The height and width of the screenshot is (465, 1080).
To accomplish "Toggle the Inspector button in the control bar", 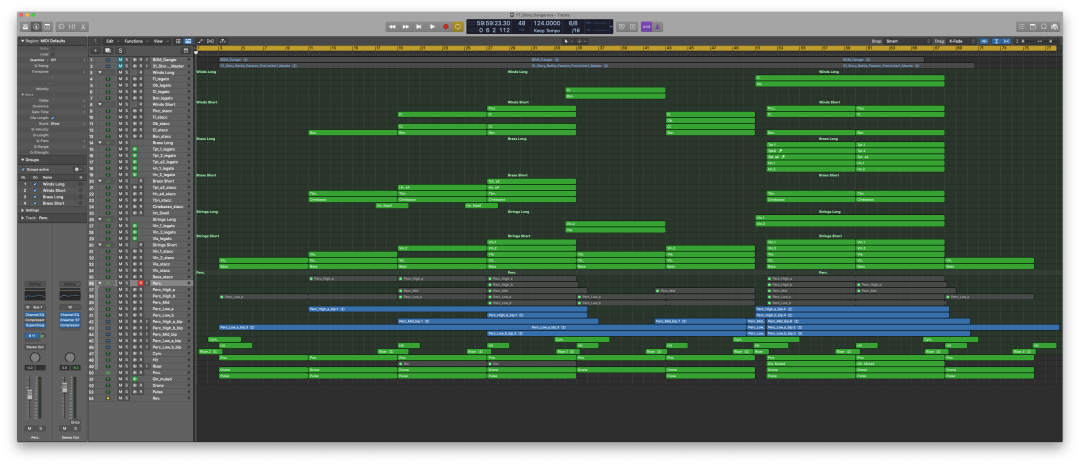I will [x=36, y=26].
